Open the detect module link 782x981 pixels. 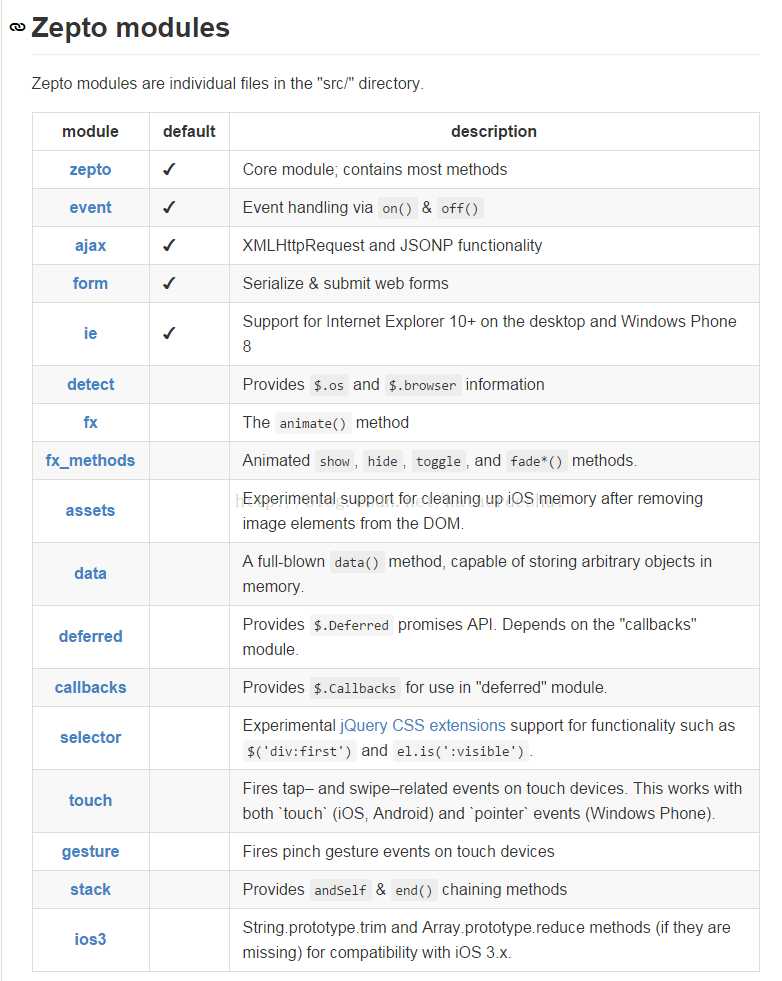pyautogui.click(x=90, y=384)
